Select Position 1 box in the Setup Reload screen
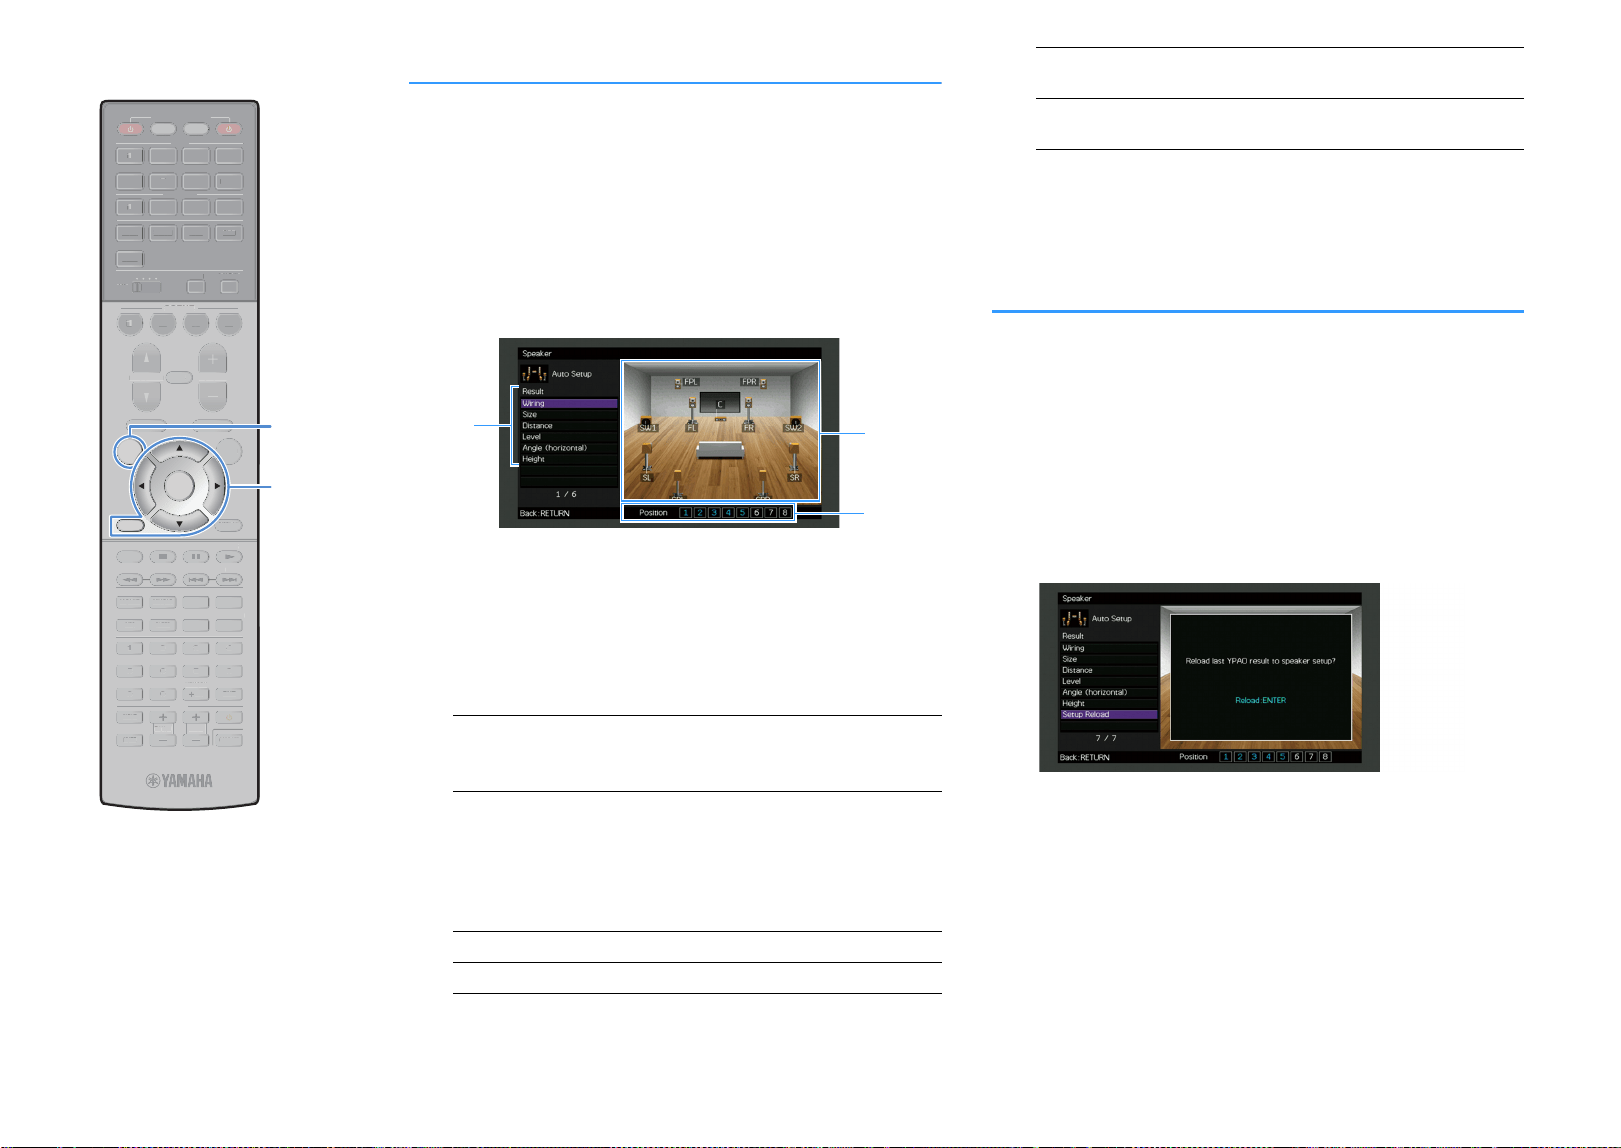The height and width of the screenshot is (1148, 1621). (1226, 757)
